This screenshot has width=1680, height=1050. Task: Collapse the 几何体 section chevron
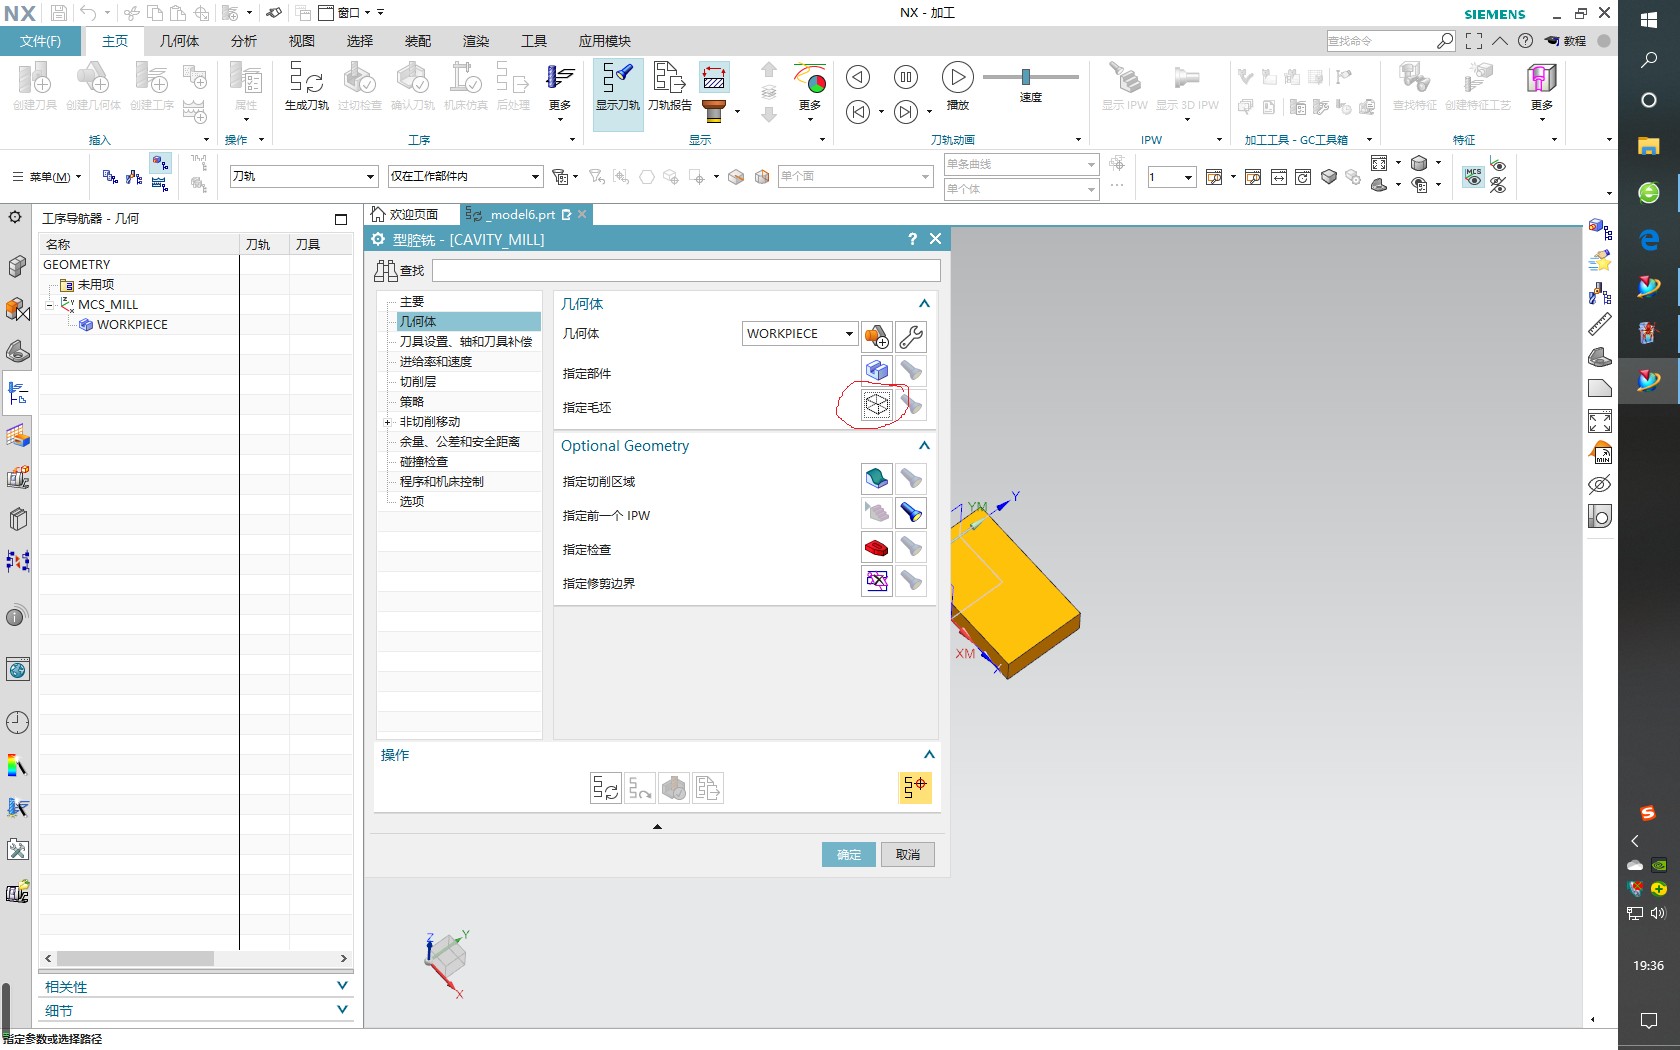[924, 304]
